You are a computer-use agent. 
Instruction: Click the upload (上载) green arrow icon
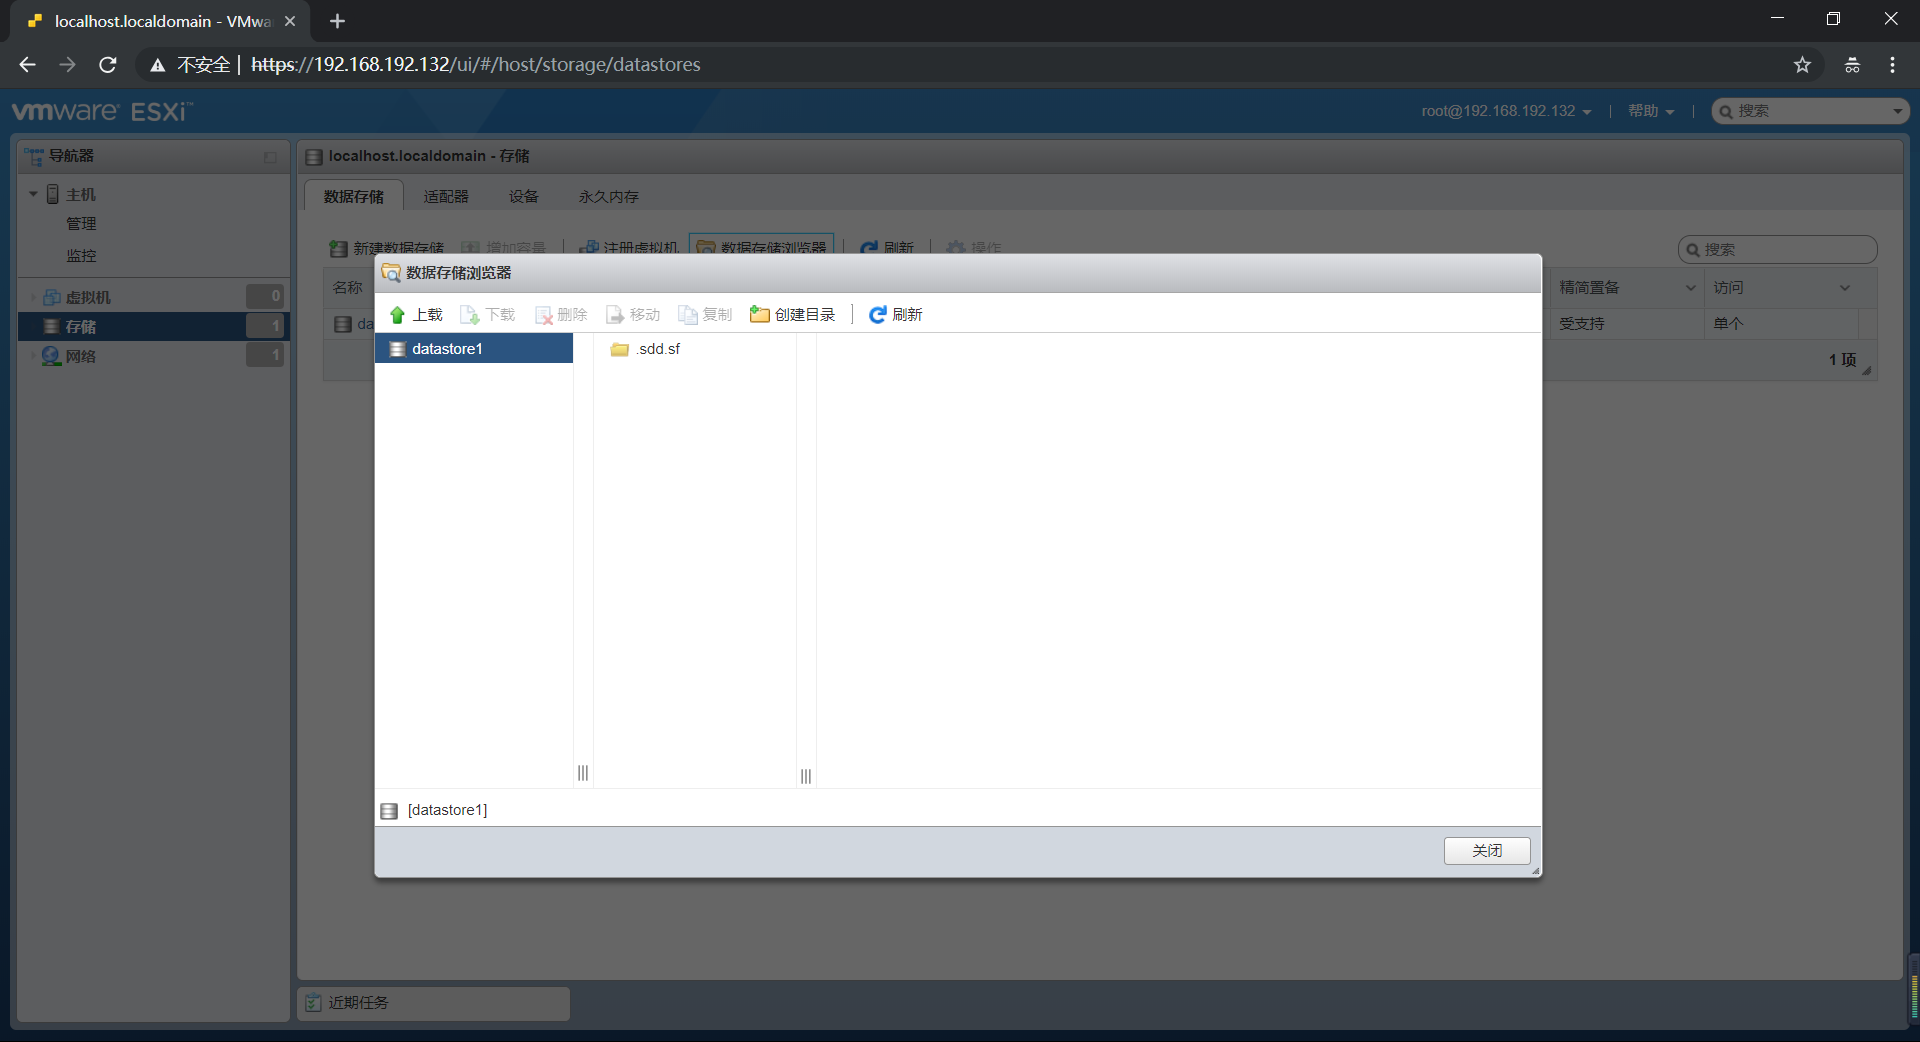[397, 315]
